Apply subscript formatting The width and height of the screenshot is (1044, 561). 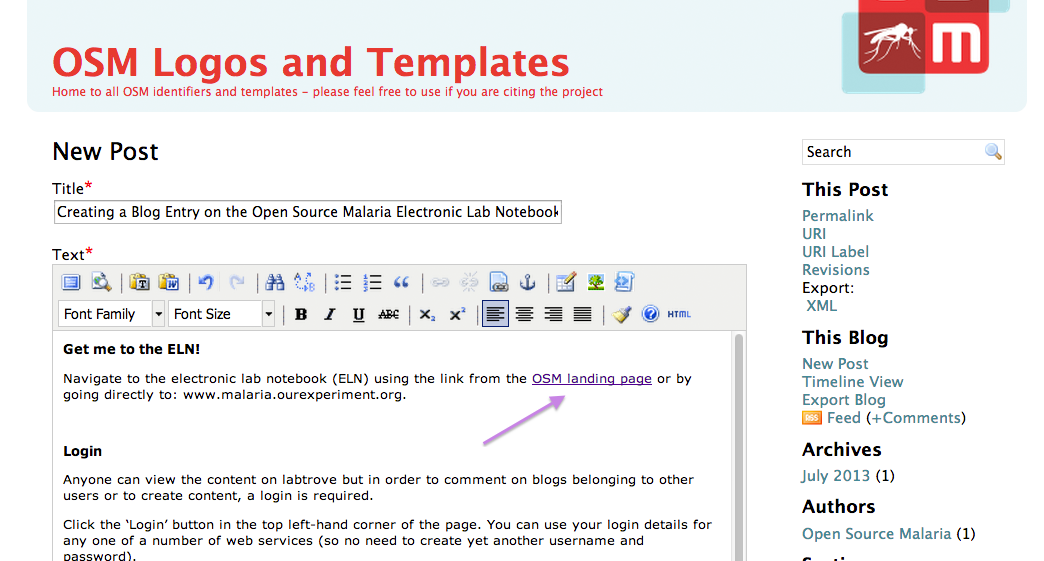427,314
